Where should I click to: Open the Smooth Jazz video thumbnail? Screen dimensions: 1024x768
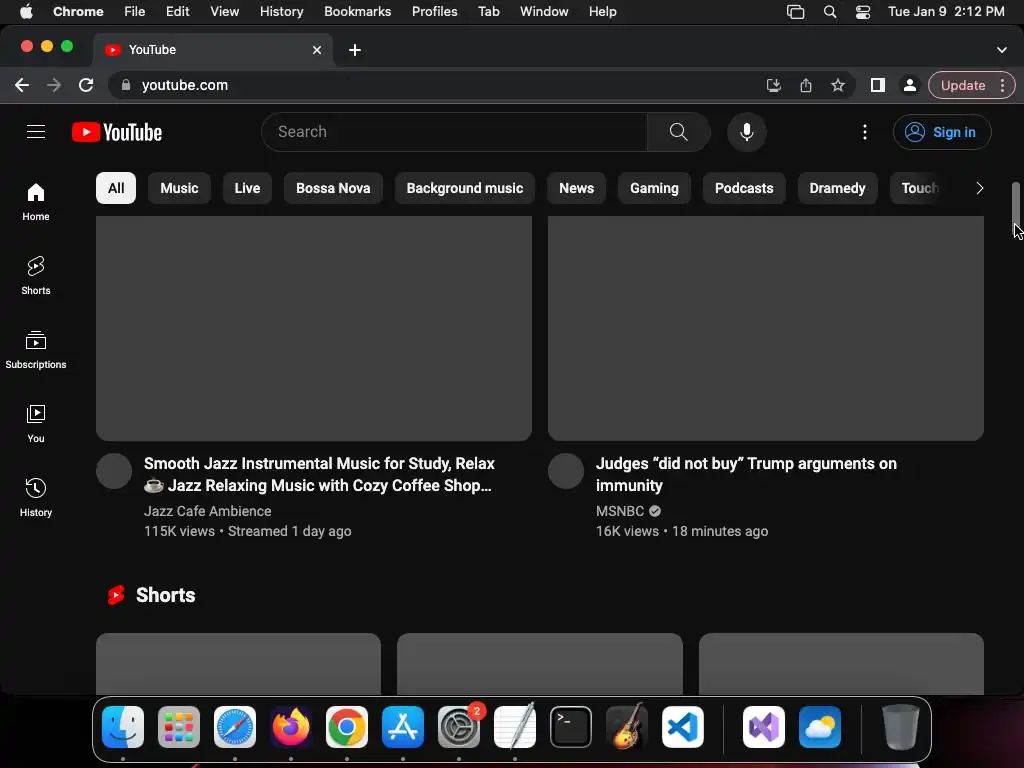[314, 328]
